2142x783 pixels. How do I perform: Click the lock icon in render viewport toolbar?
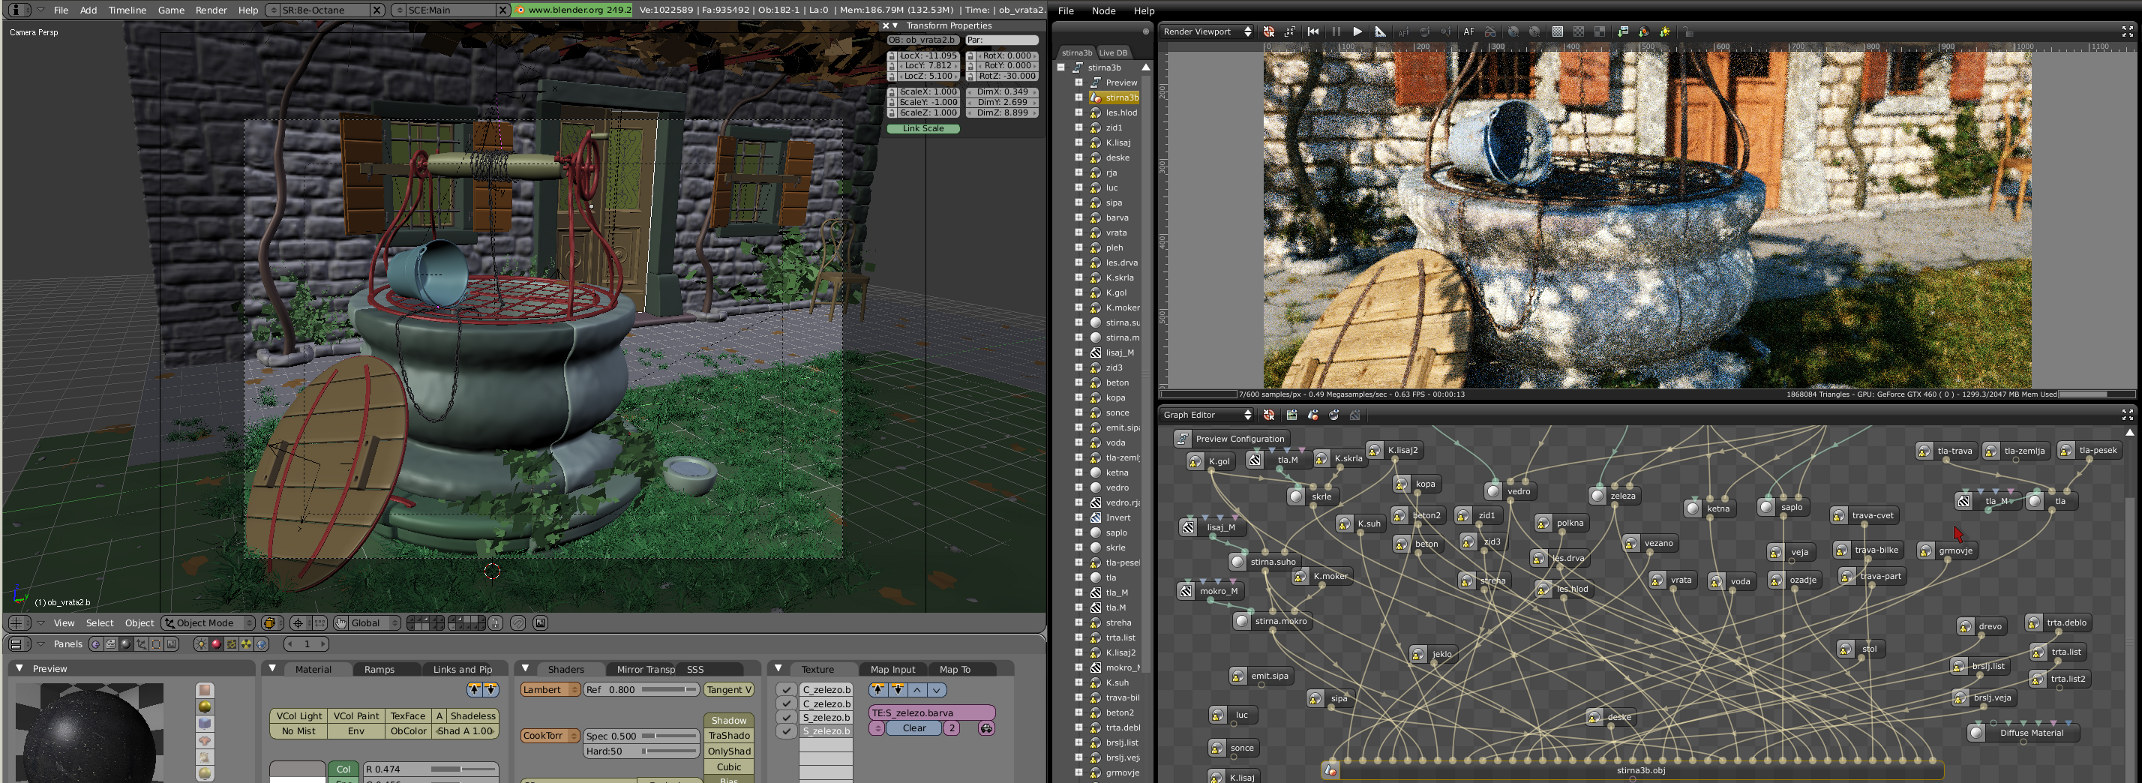click(1687, 32)
